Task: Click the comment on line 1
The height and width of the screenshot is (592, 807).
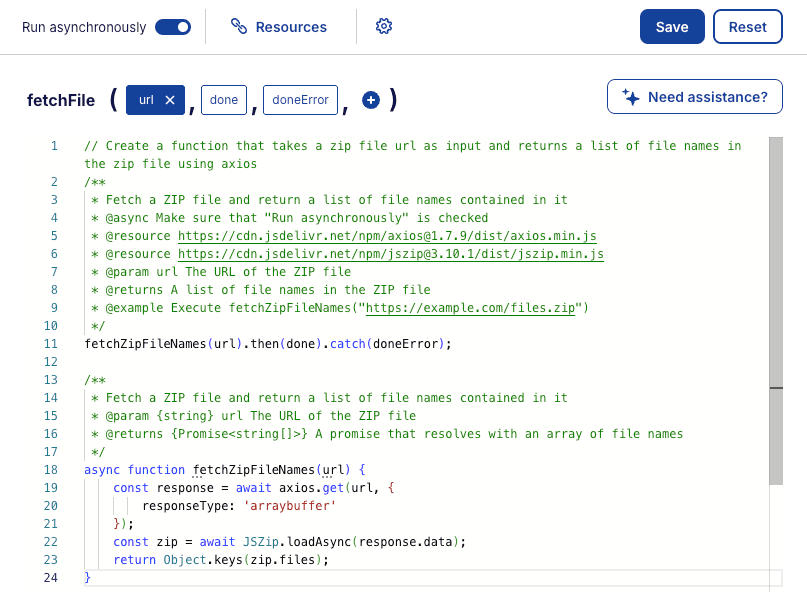Action: click(x=300, y=145)
